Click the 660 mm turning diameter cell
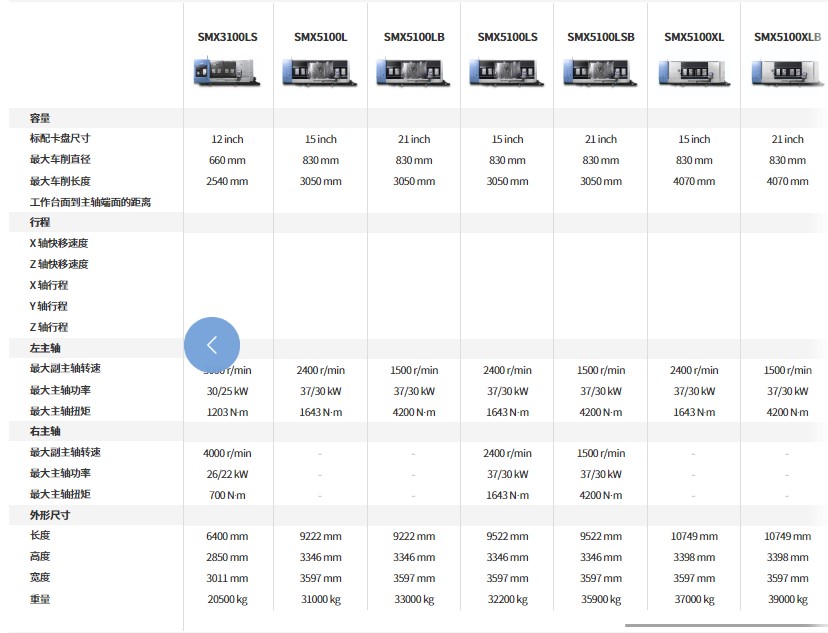This screenshot has width=828, height=633. (x=227, y=160)
